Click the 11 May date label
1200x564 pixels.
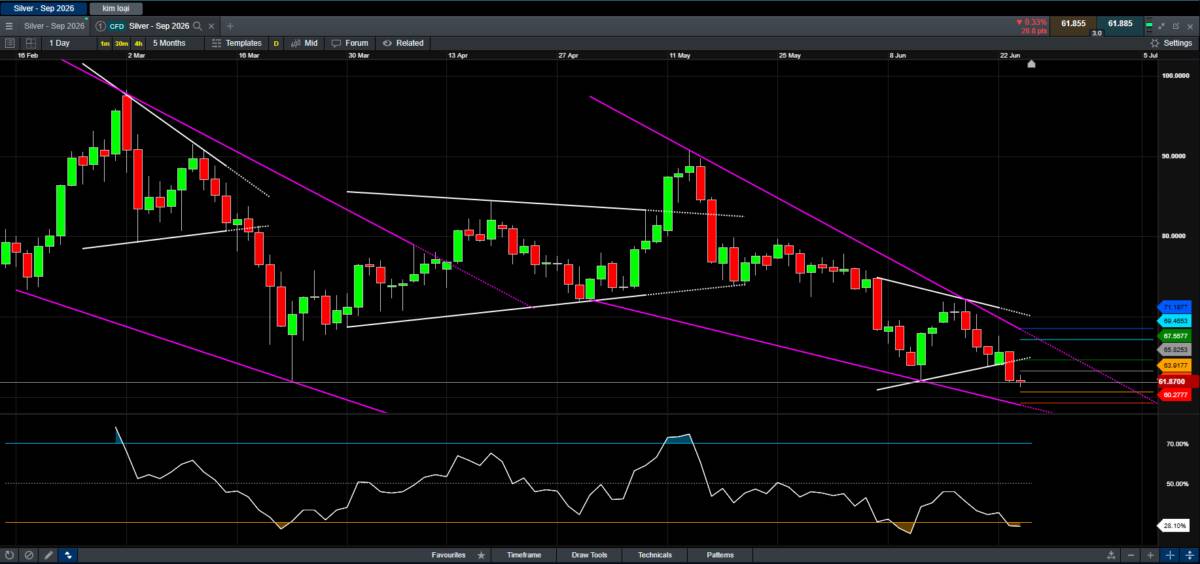pyautogui.click(x=680, y=56)
